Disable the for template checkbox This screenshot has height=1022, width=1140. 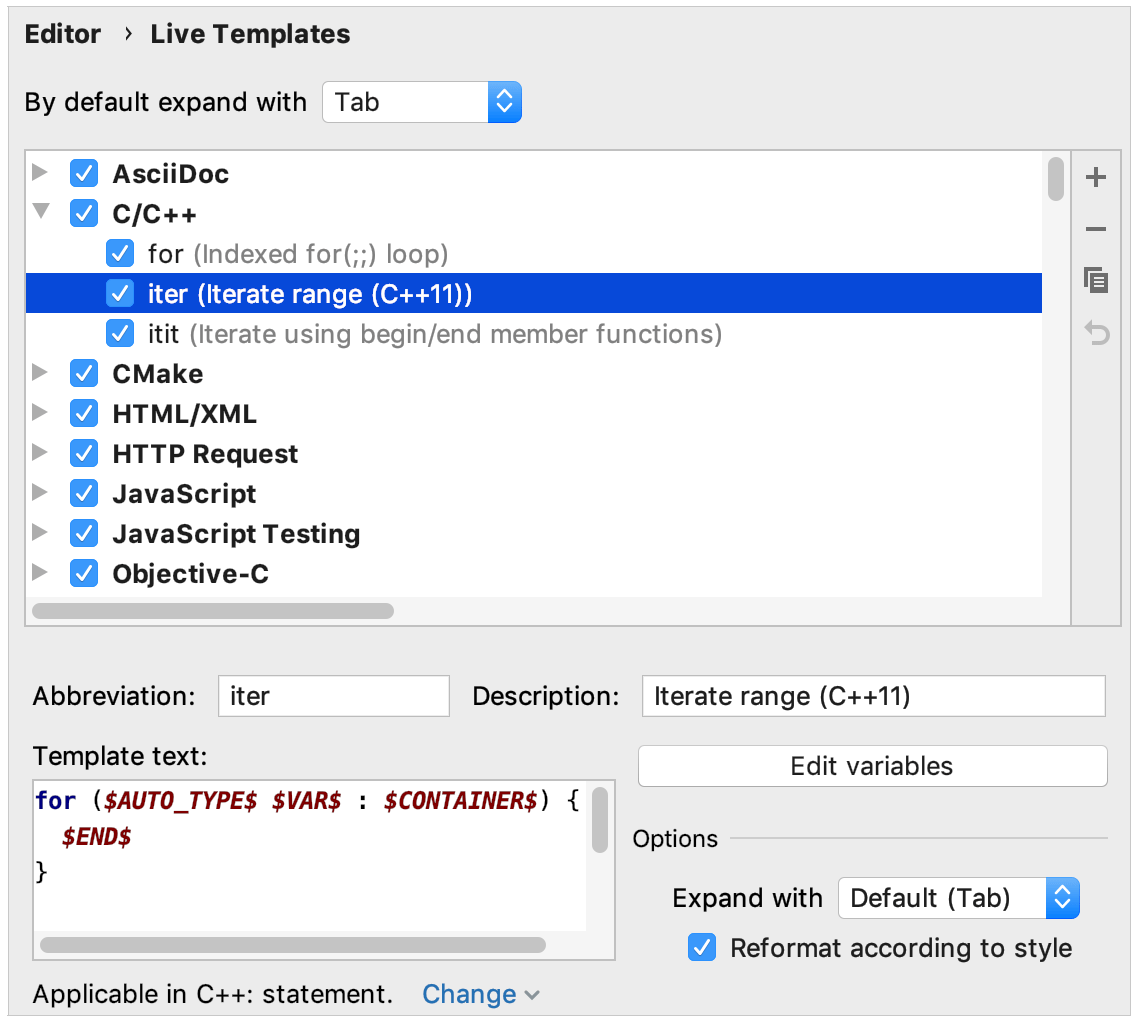point(120,253)
